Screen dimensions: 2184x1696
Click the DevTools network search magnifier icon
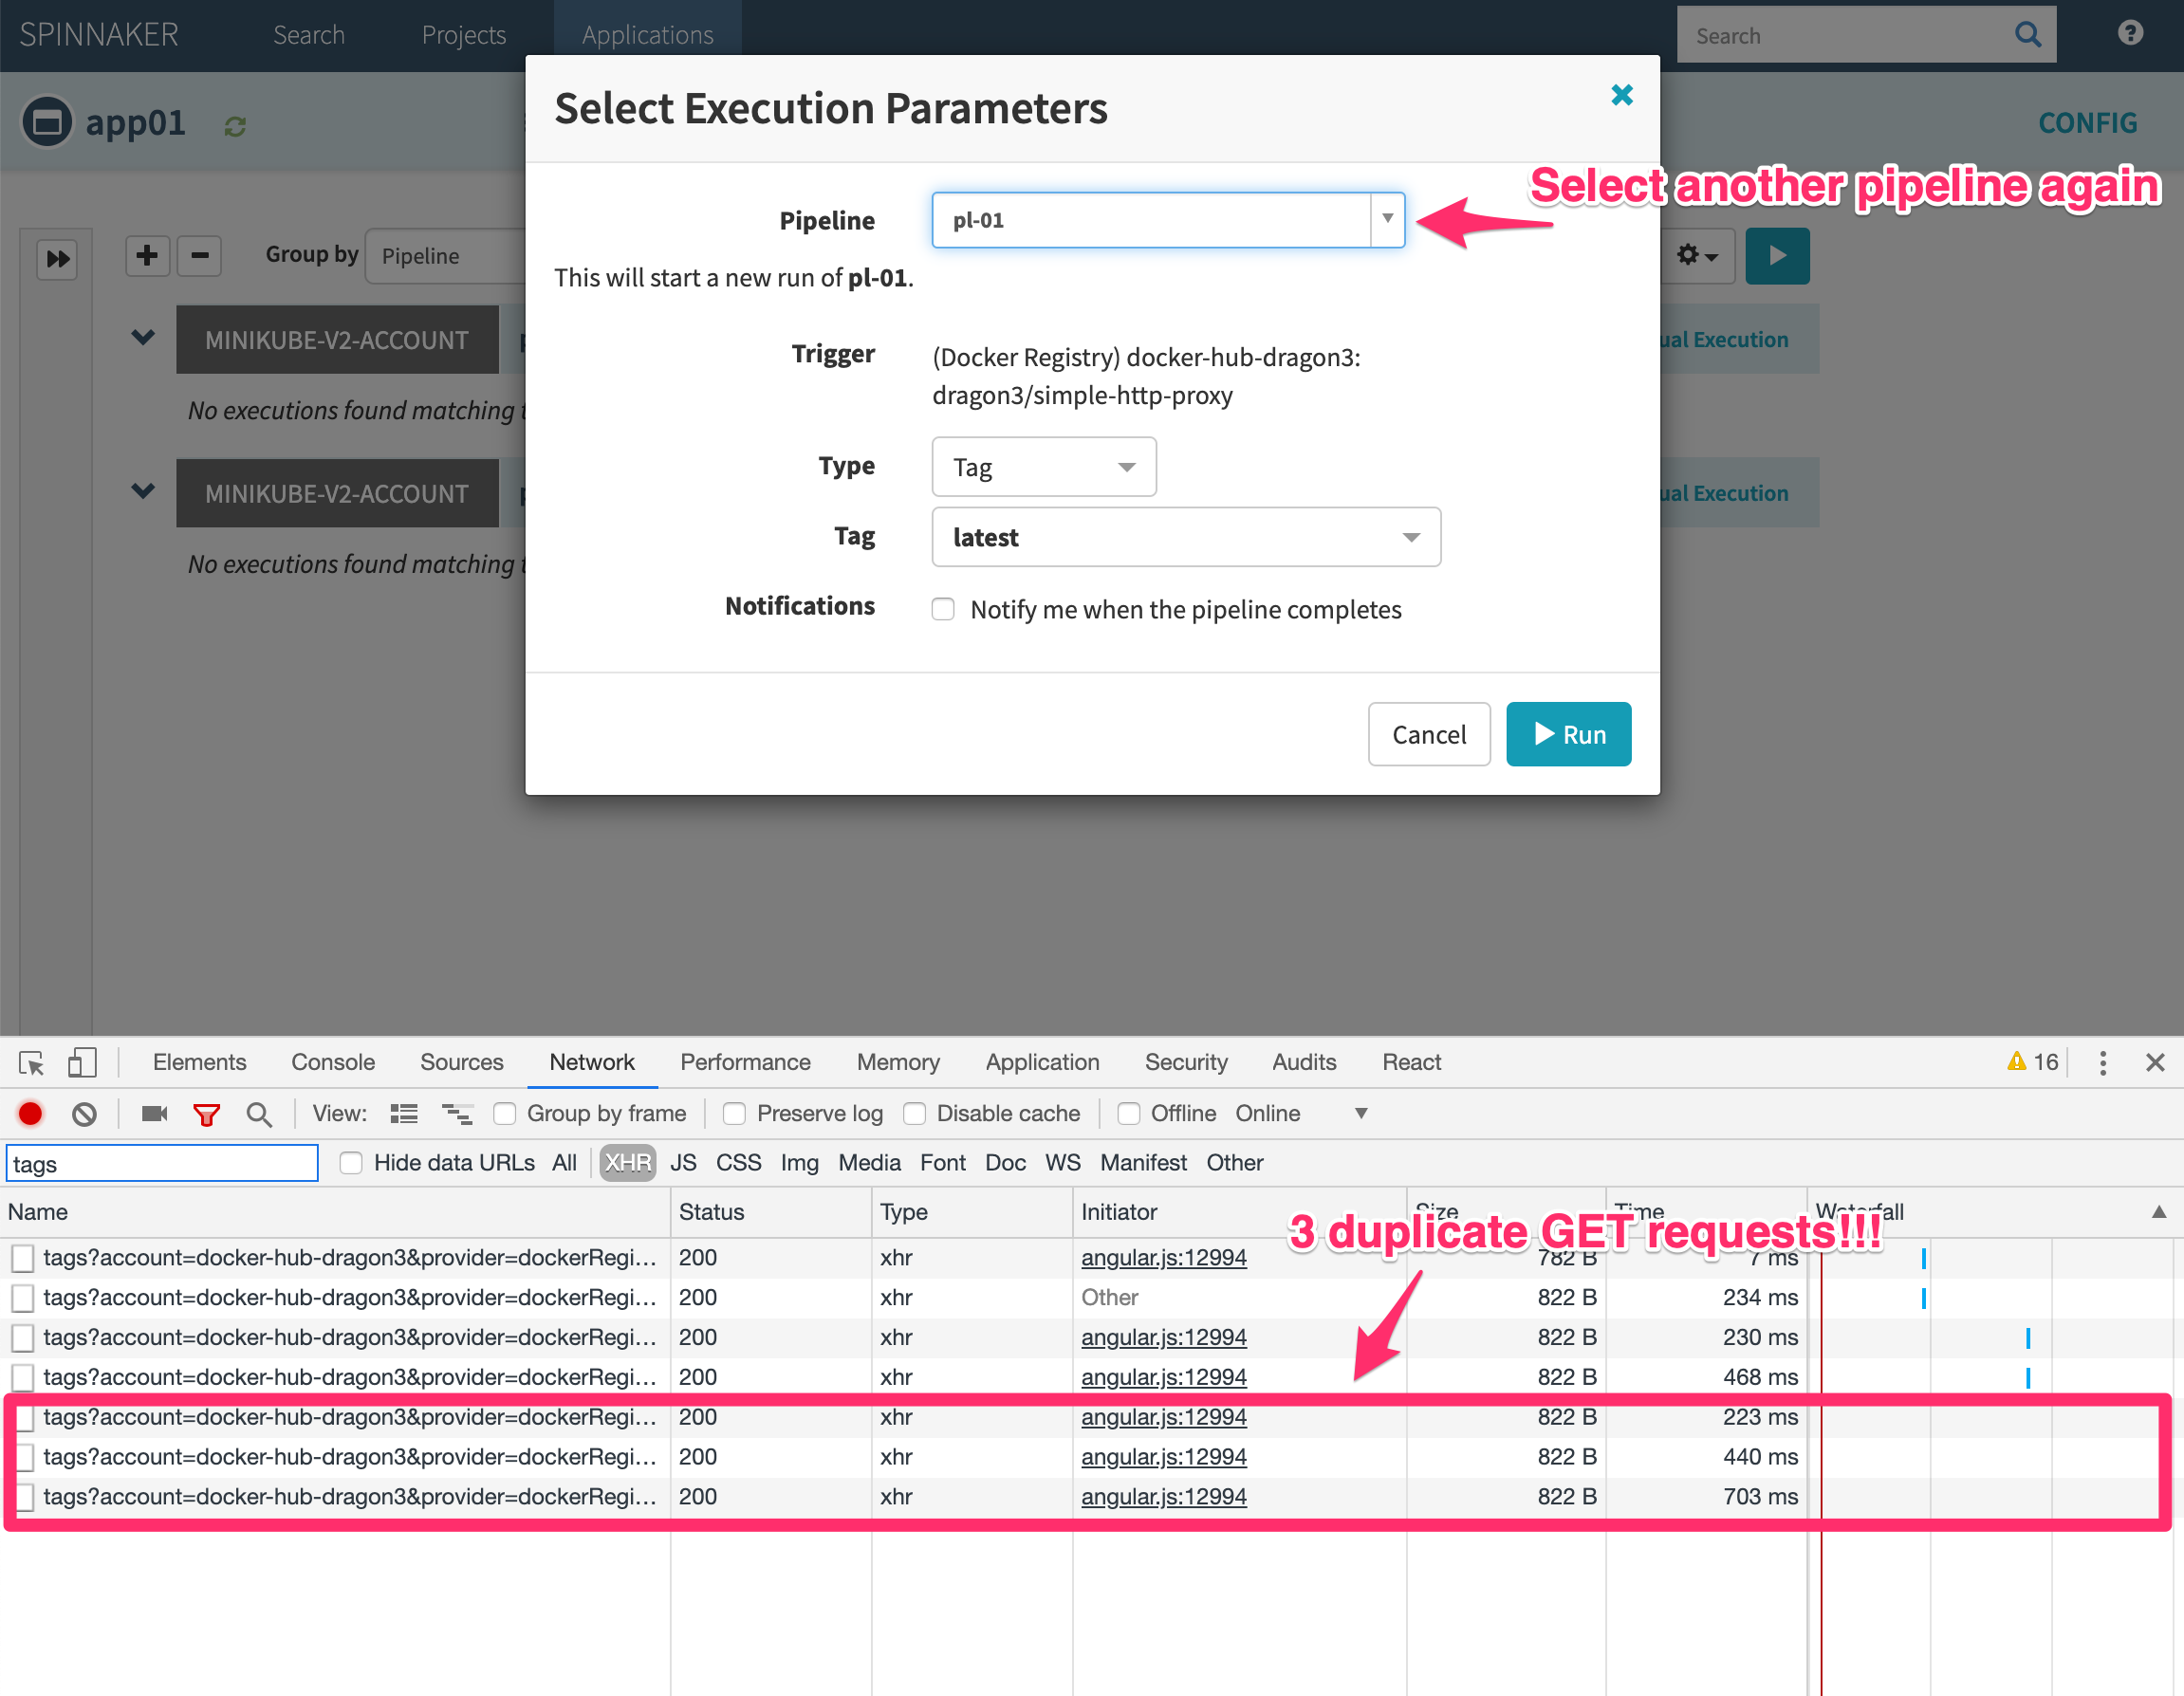click(x=259, y=1113)
